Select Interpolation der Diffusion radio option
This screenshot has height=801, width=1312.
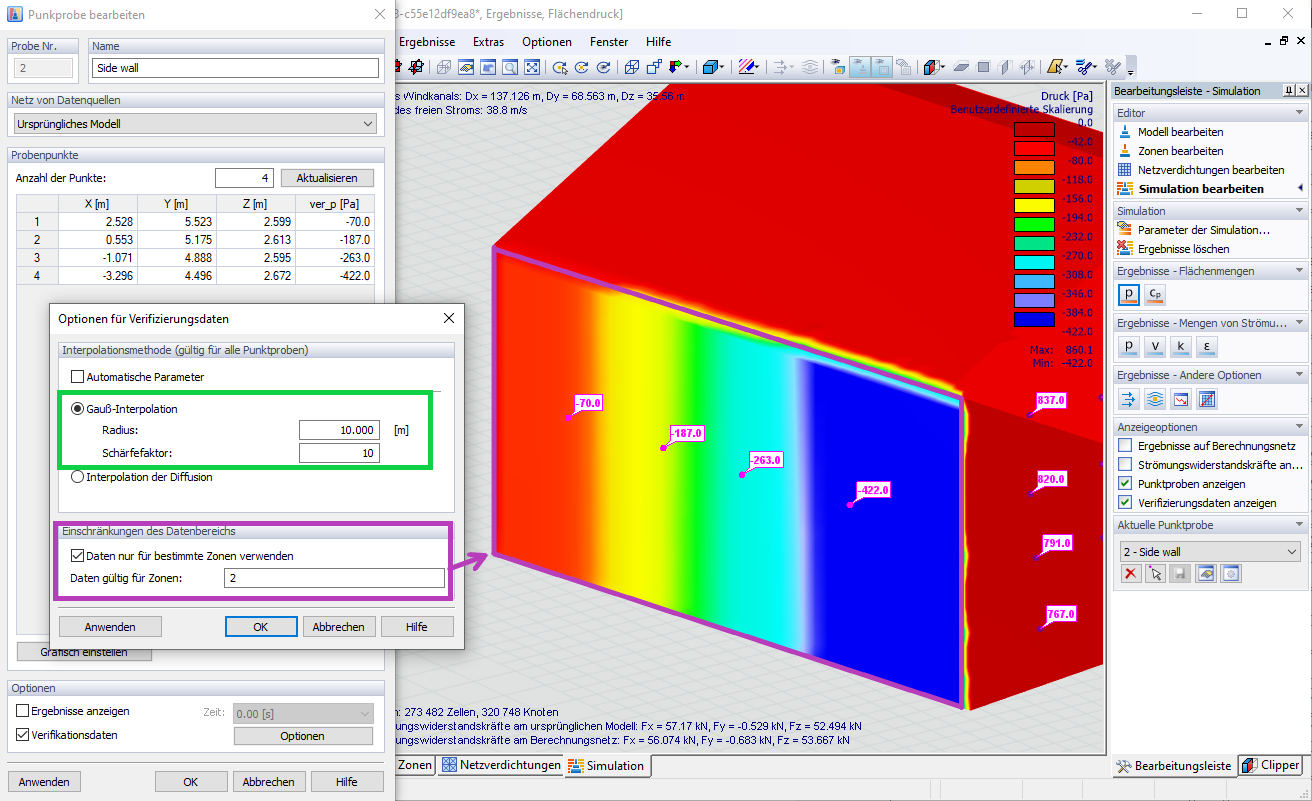[78, 477]
